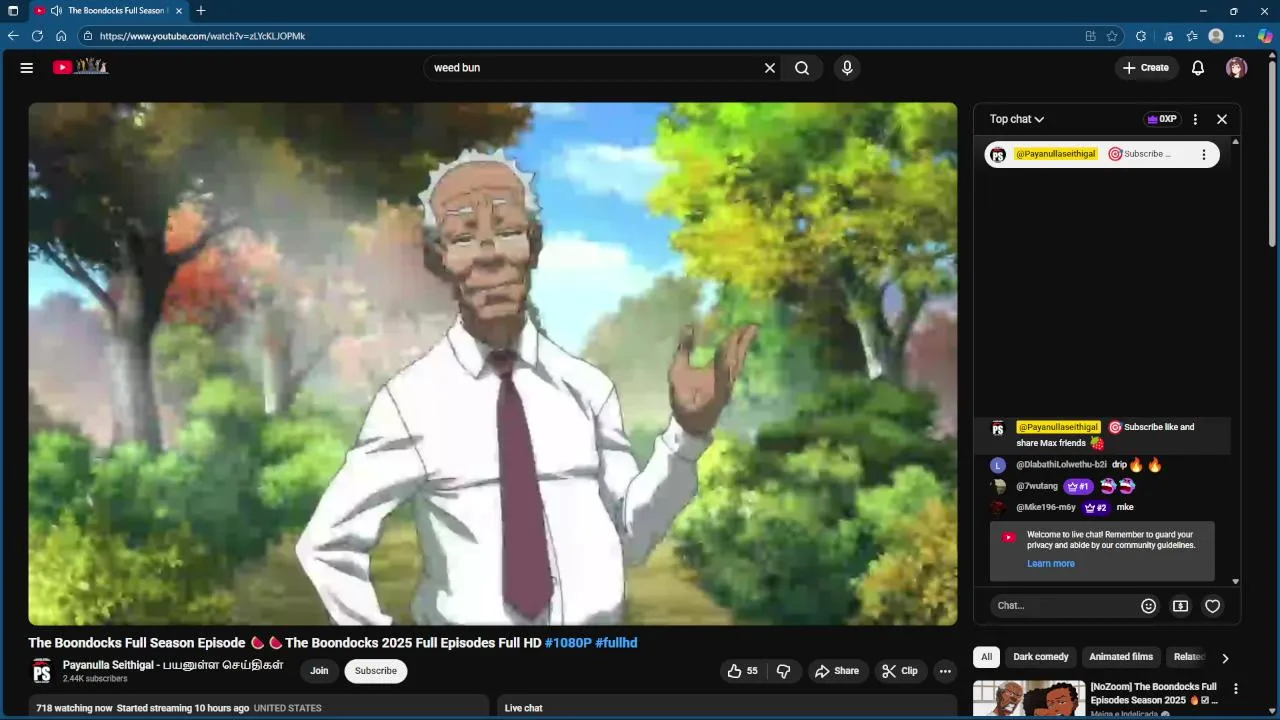The height and width of the screenshot is (720, 1280).
Task: Open browser profile avatar
Action: 1216,36
